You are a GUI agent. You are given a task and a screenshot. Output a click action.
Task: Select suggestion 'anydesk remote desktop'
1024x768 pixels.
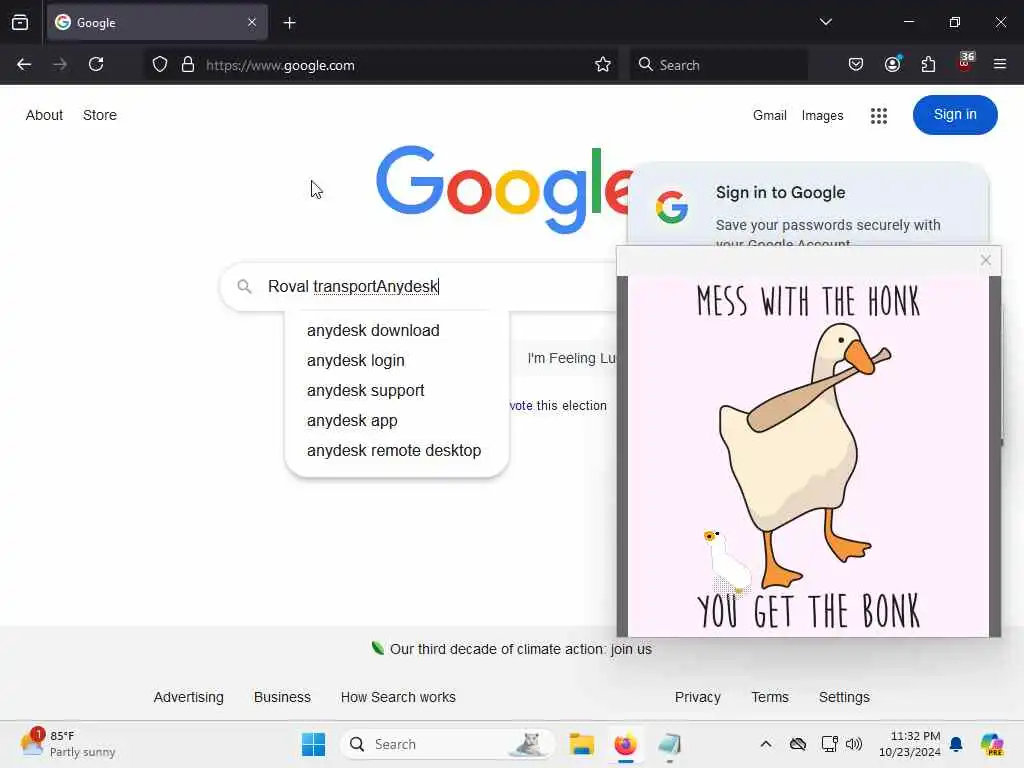(394, 451)
